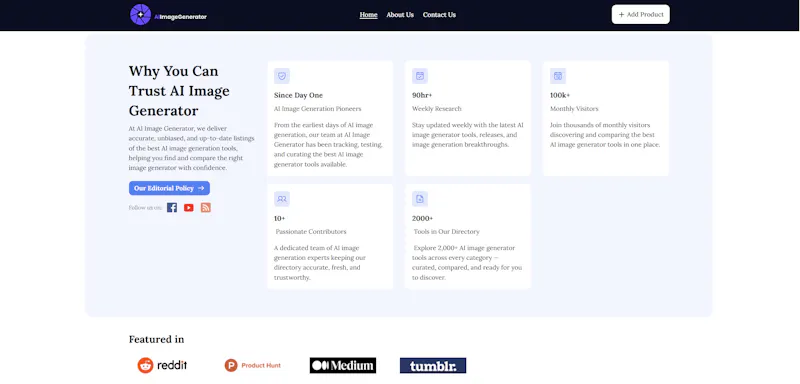
Task: Open the YouTube follow icon
Action: pos(189,208)
